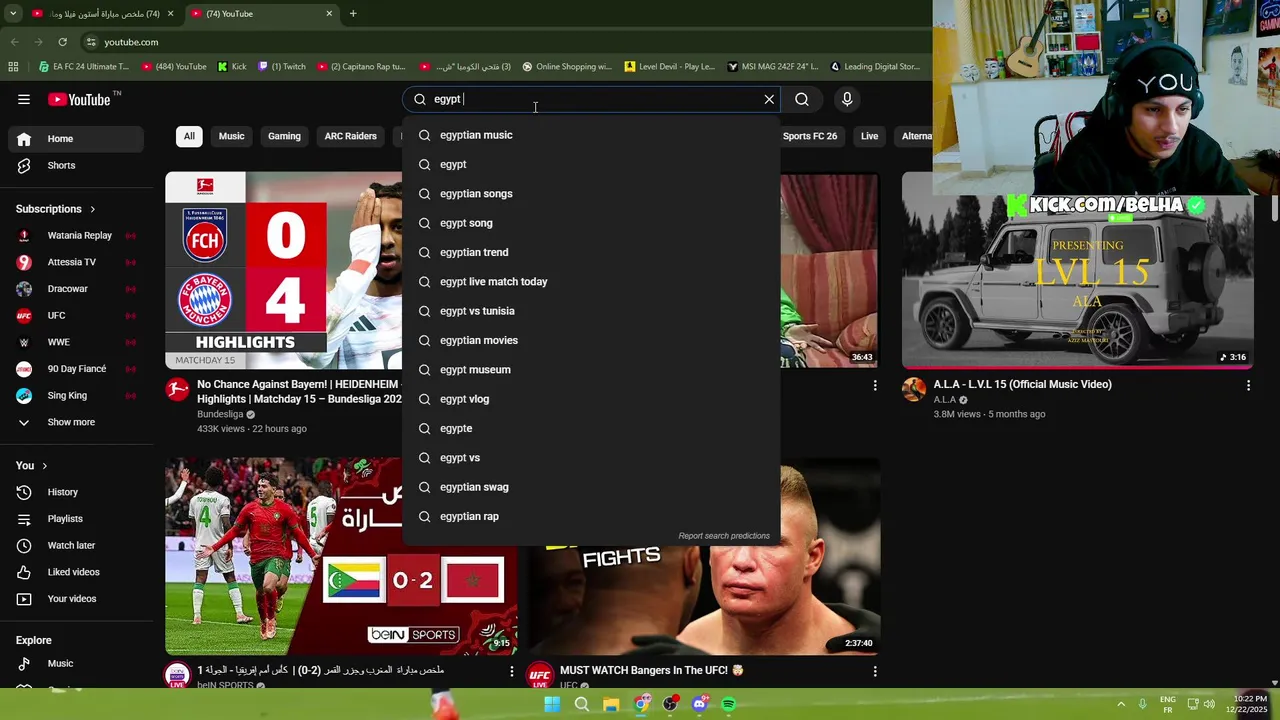Select the Live filter chip

coord(870,136)
